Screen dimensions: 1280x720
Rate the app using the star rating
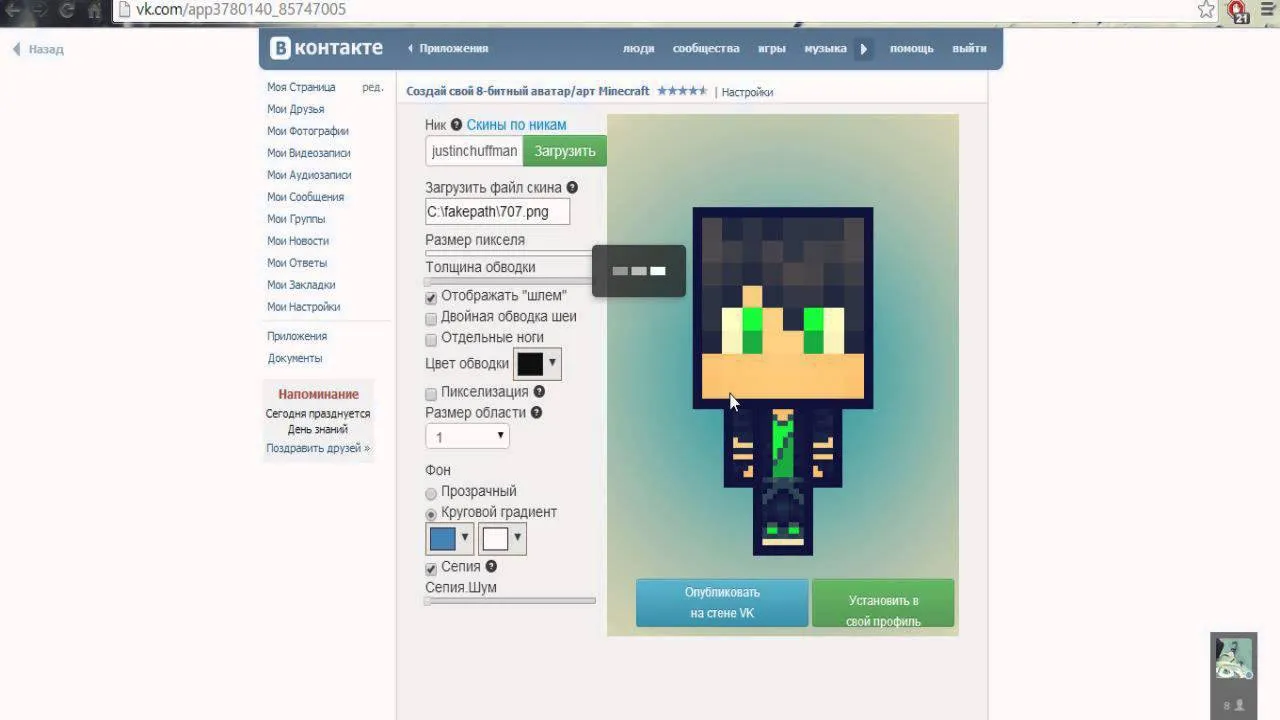[681, 91]
